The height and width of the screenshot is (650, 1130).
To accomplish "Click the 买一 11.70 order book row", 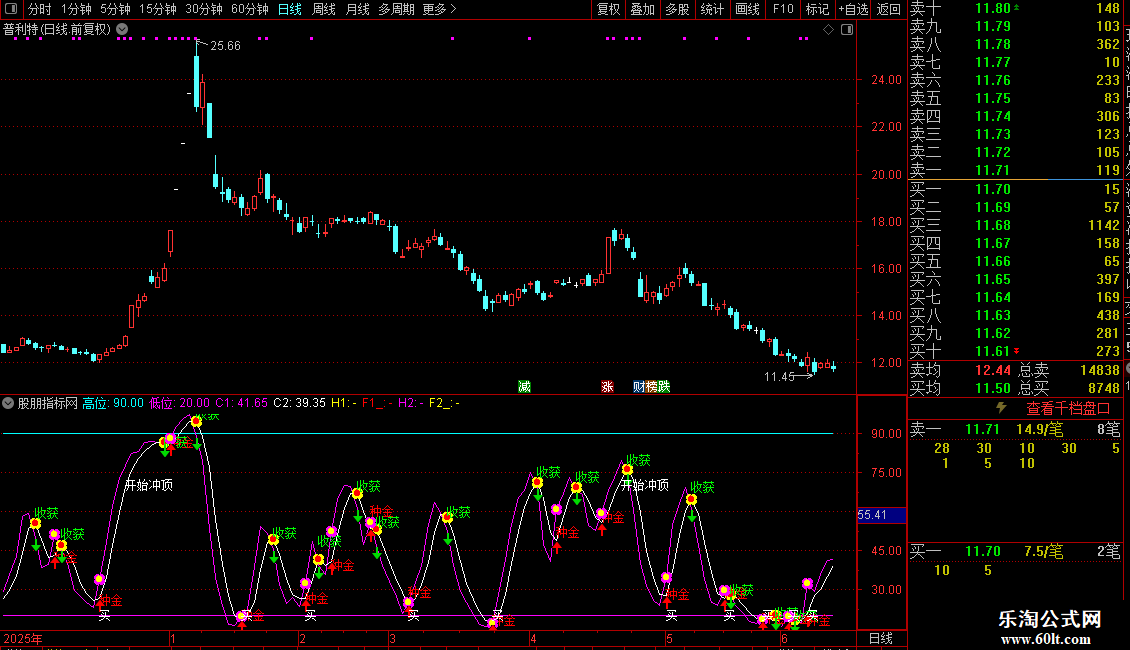I will [1015, 189].
